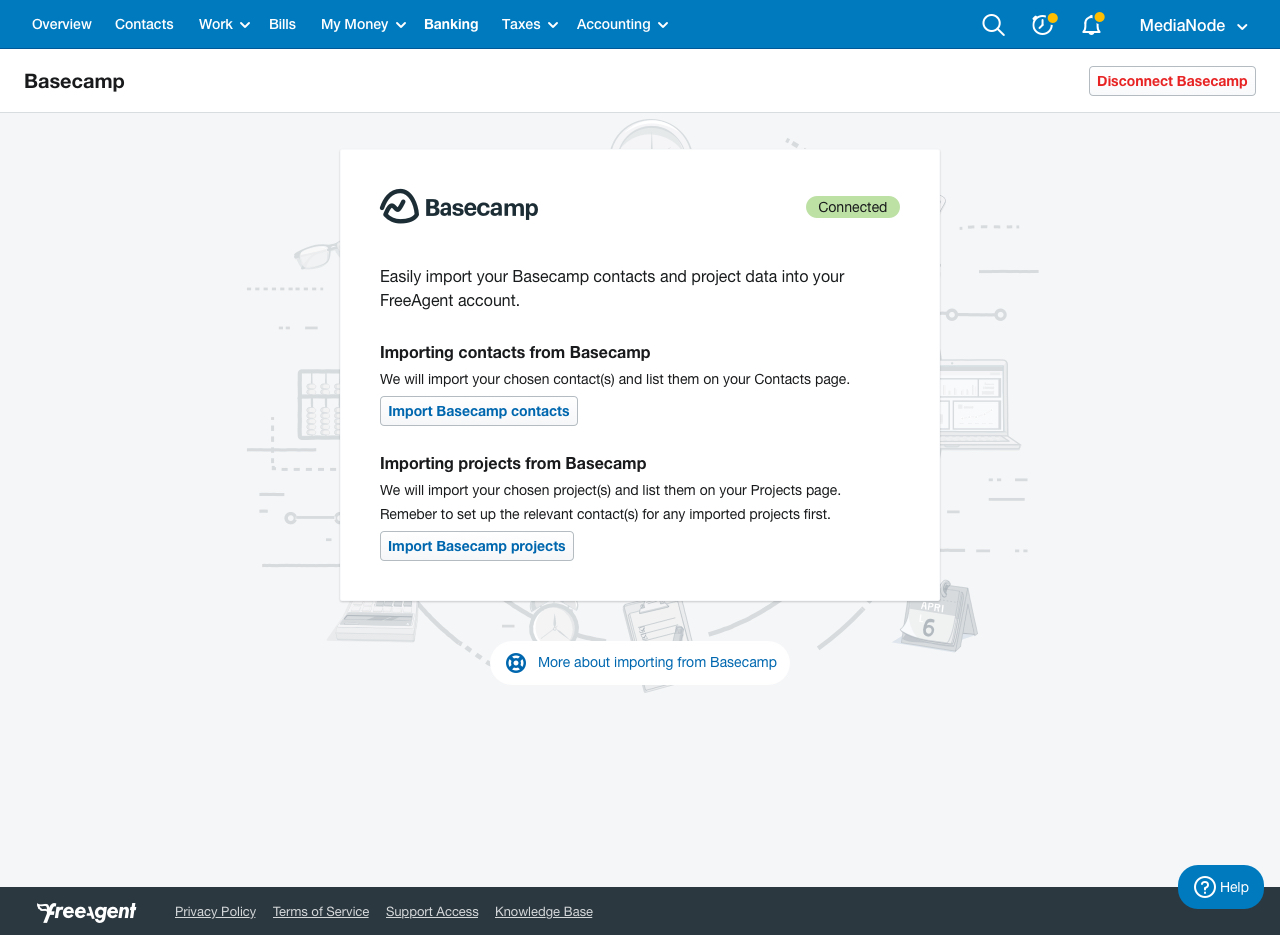Open the Contacts page
The image size is (1280, 935).
pyautogui.click(x=144, y=24)
